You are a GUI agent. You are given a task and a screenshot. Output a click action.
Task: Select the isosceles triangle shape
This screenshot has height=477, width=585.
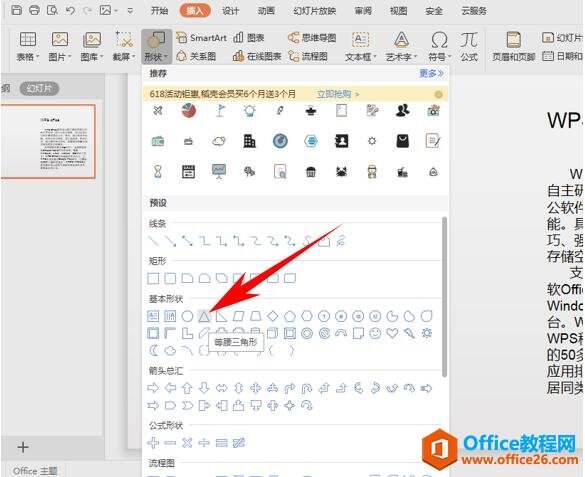204,316
